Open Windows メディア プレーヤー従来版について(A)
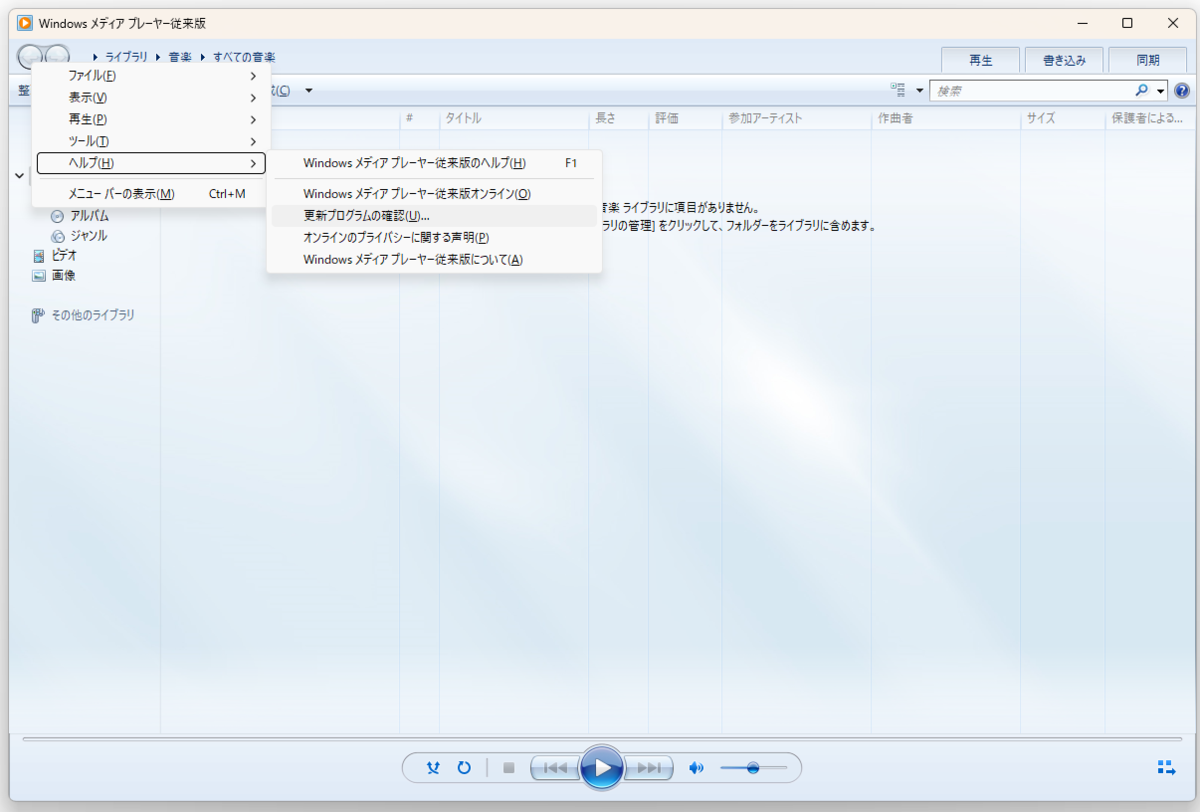This screenshot has width=1200, height=812. (434, 260)
